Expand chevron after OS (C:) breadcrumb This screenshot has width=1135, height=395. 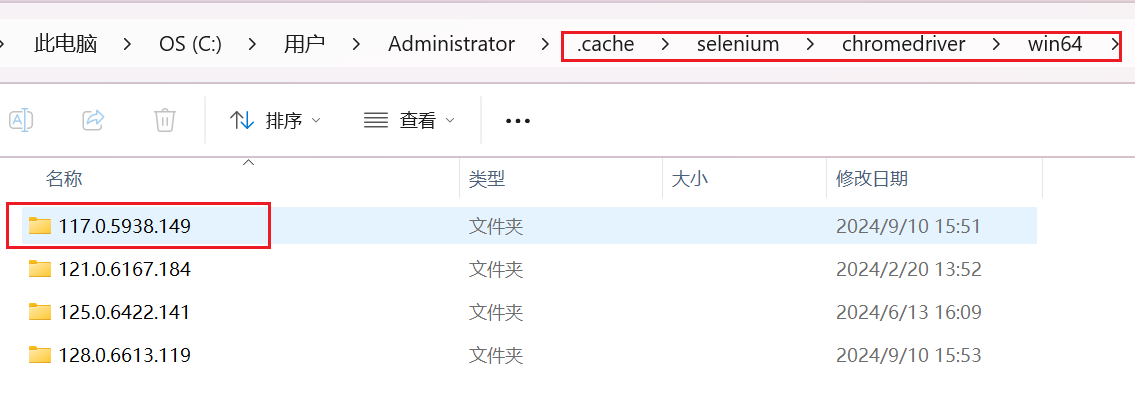pos(253,44)
